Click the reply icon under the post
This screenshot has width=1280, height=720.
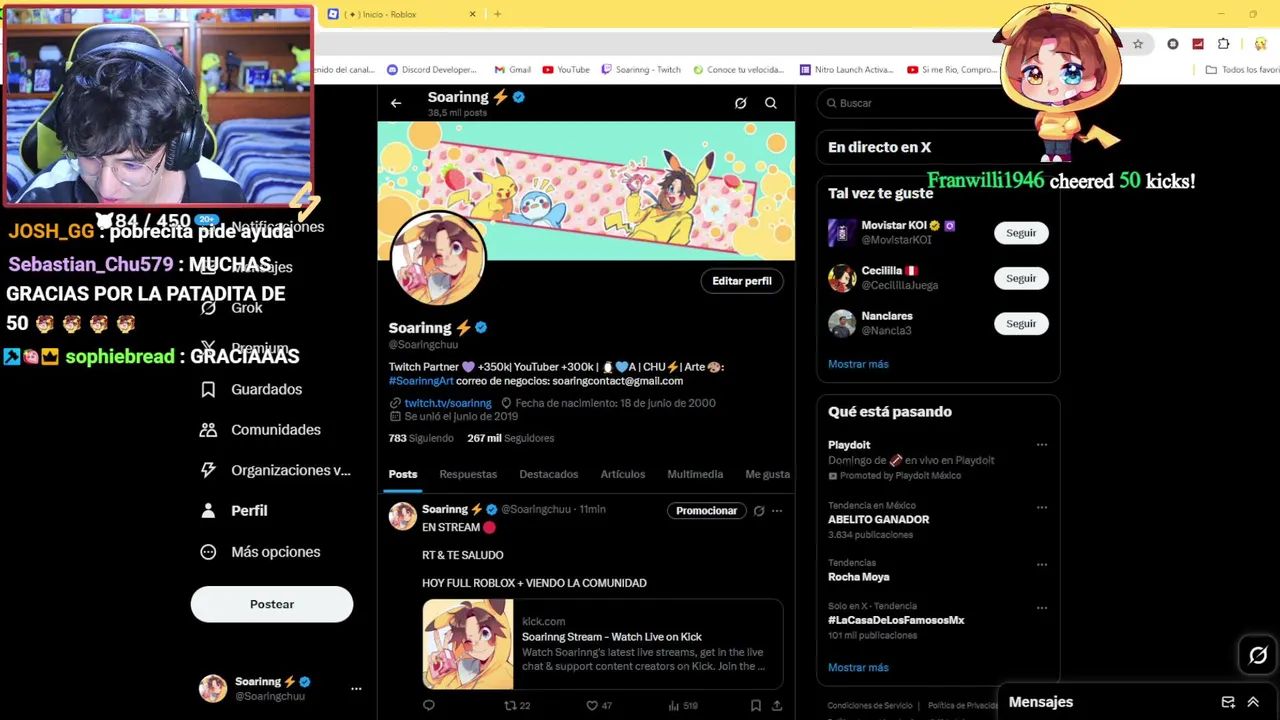[429, 705]
